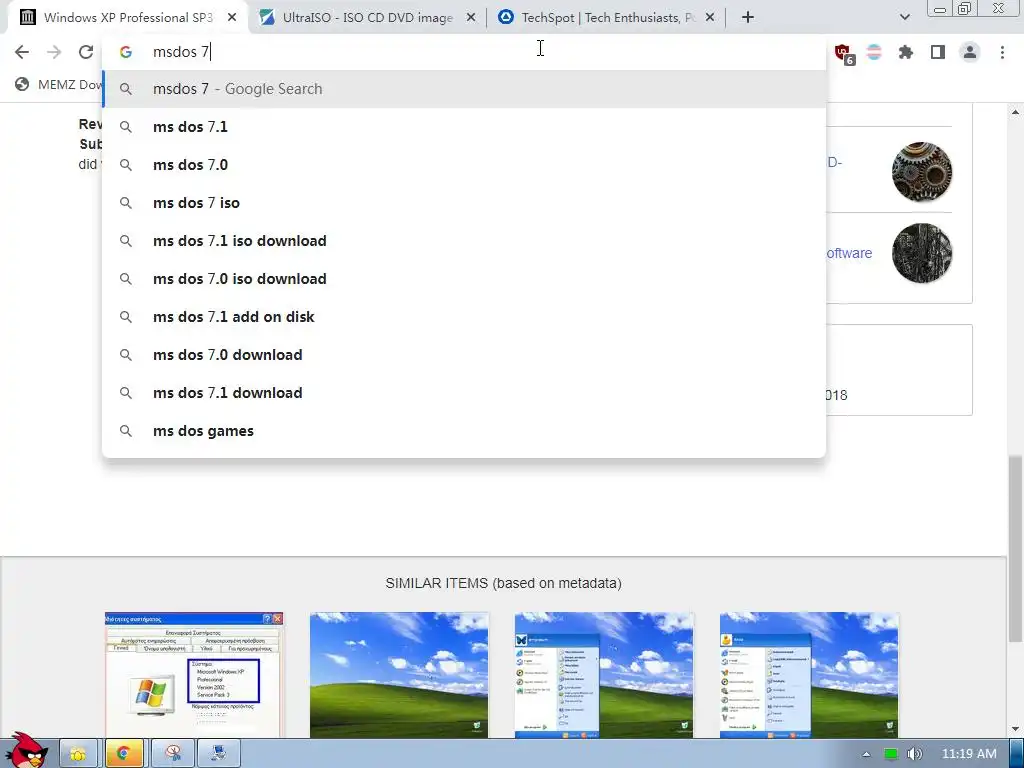Viewport: 1024px width, 768px height.
Task: Open the volume speaker tray icon
Action: click(x=915, y=754)
